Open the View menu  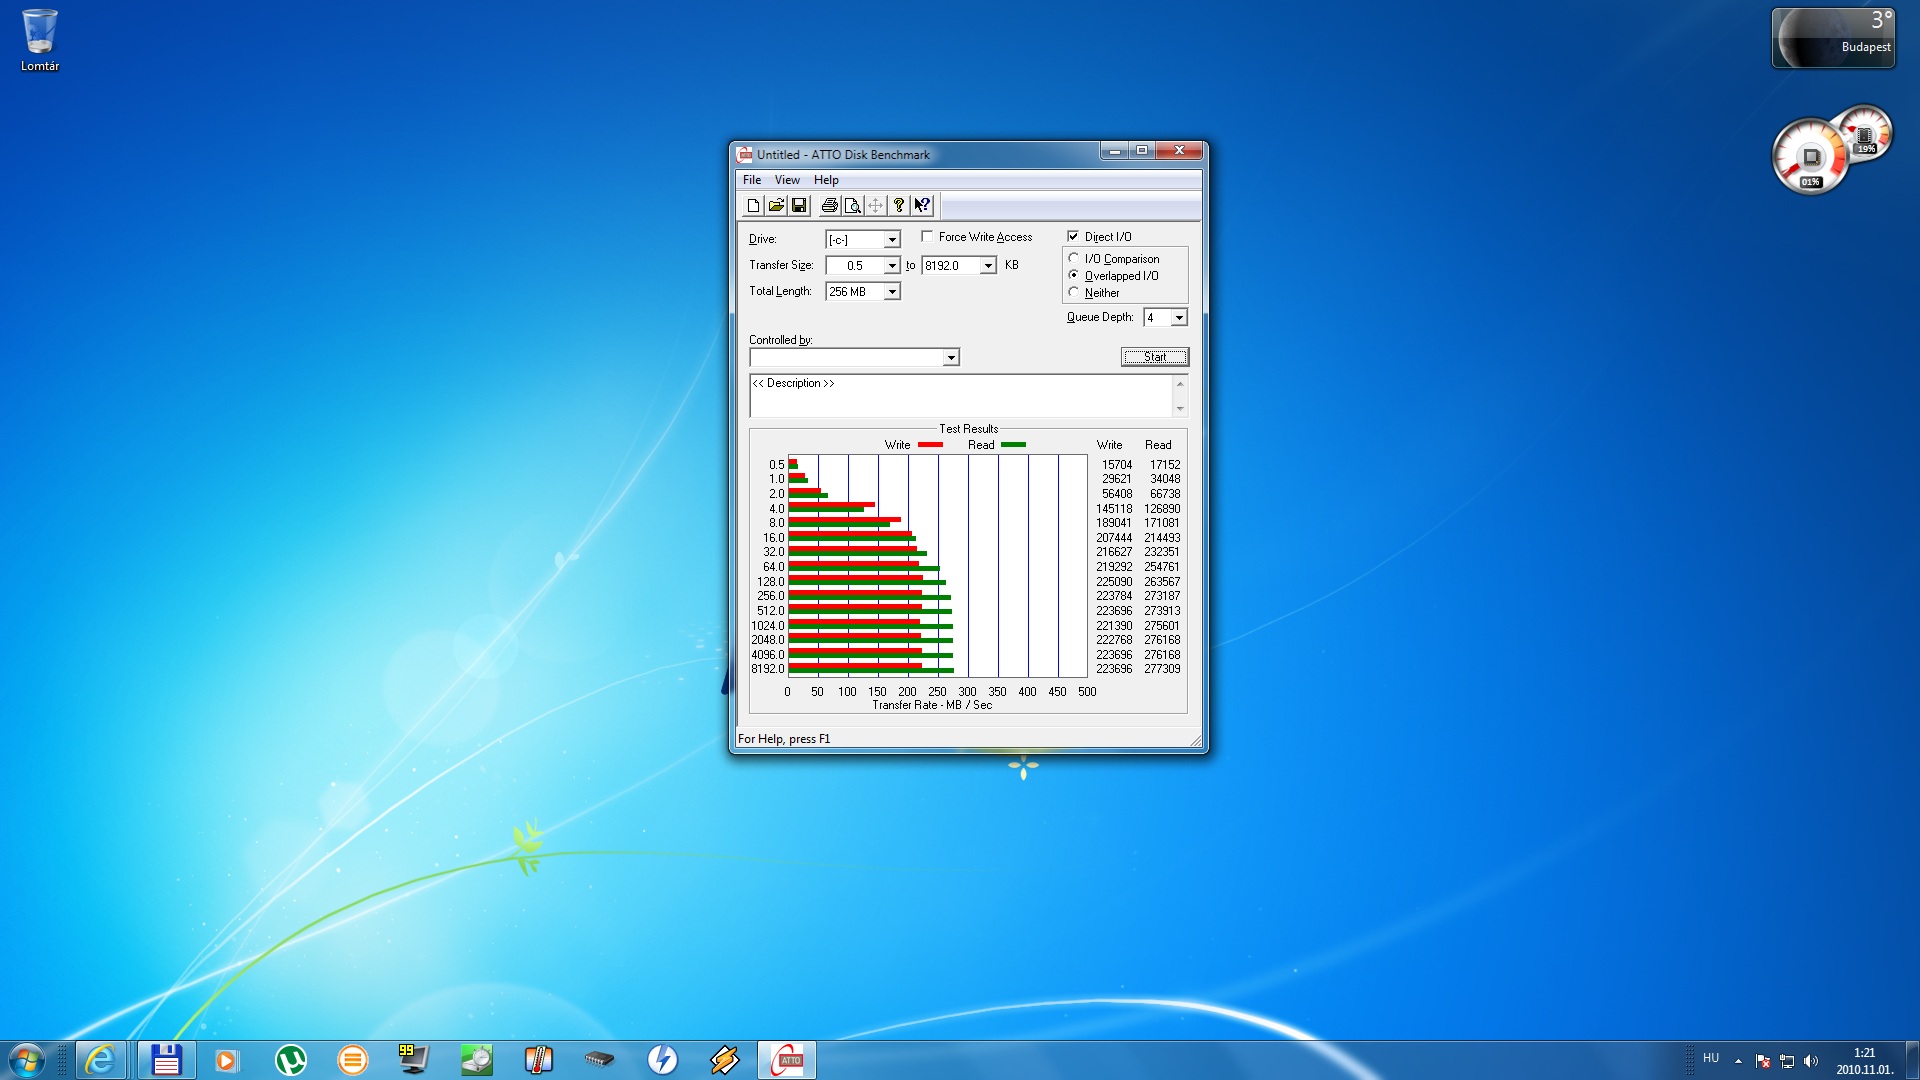787,180
